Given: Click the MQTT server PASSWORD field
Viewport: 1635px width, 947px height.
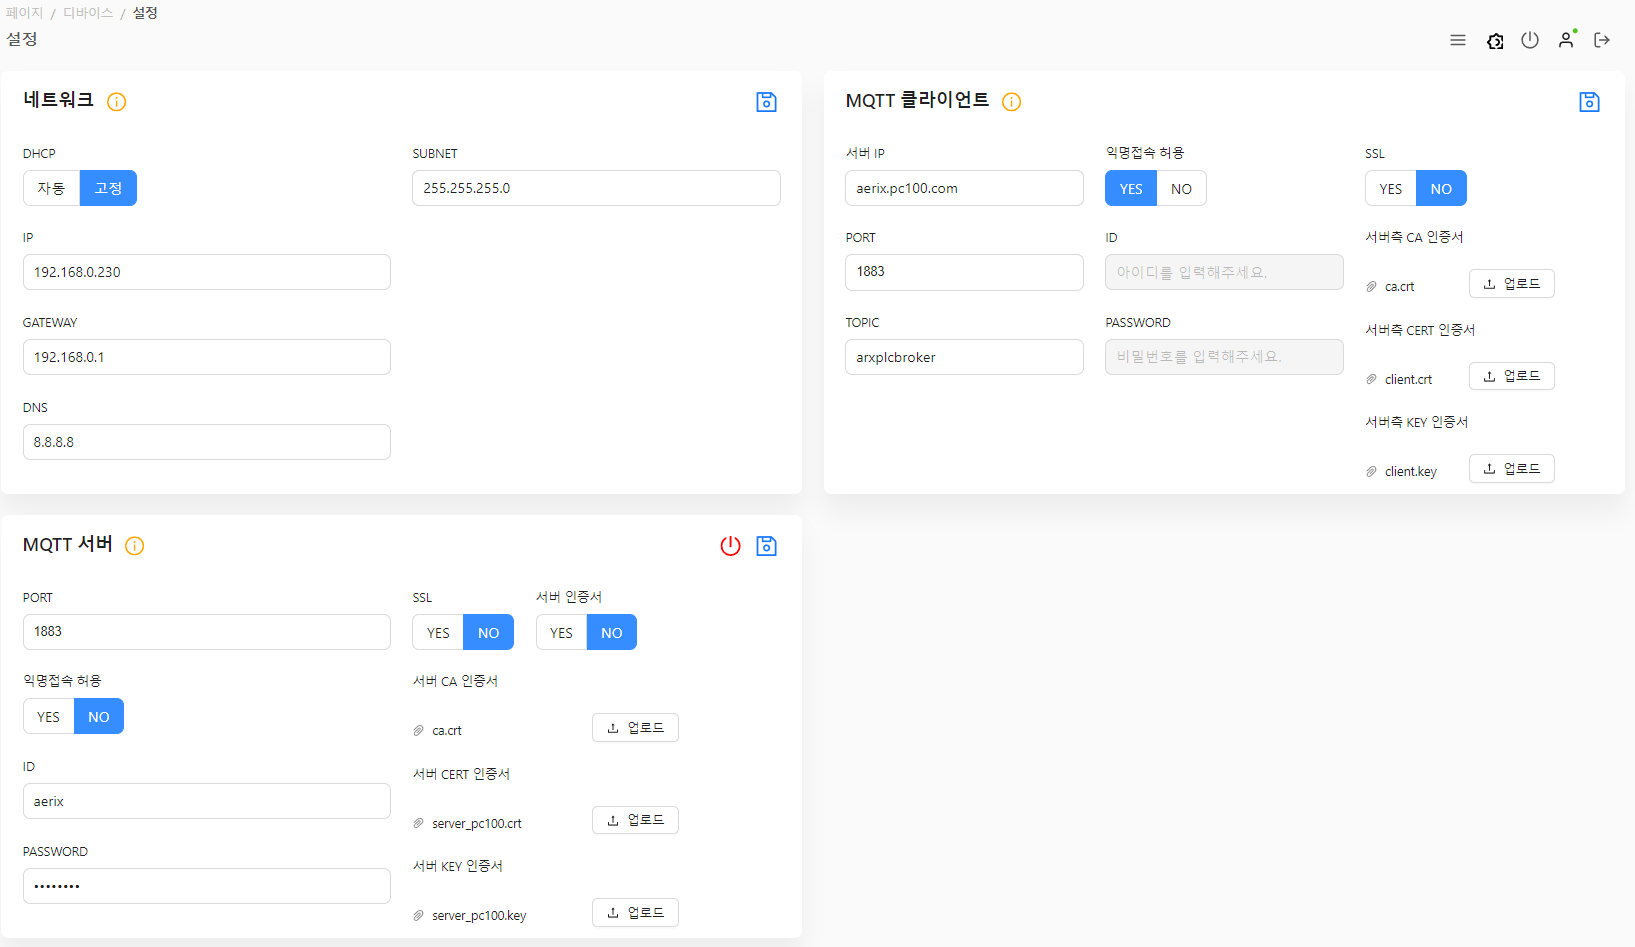Looking at the screenshot, I should tap(207, 886).
